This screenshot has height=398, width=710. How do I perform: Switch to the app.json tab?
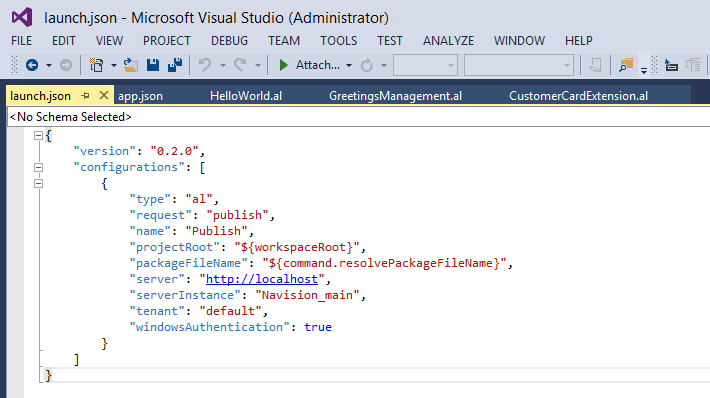coord(140,96)
